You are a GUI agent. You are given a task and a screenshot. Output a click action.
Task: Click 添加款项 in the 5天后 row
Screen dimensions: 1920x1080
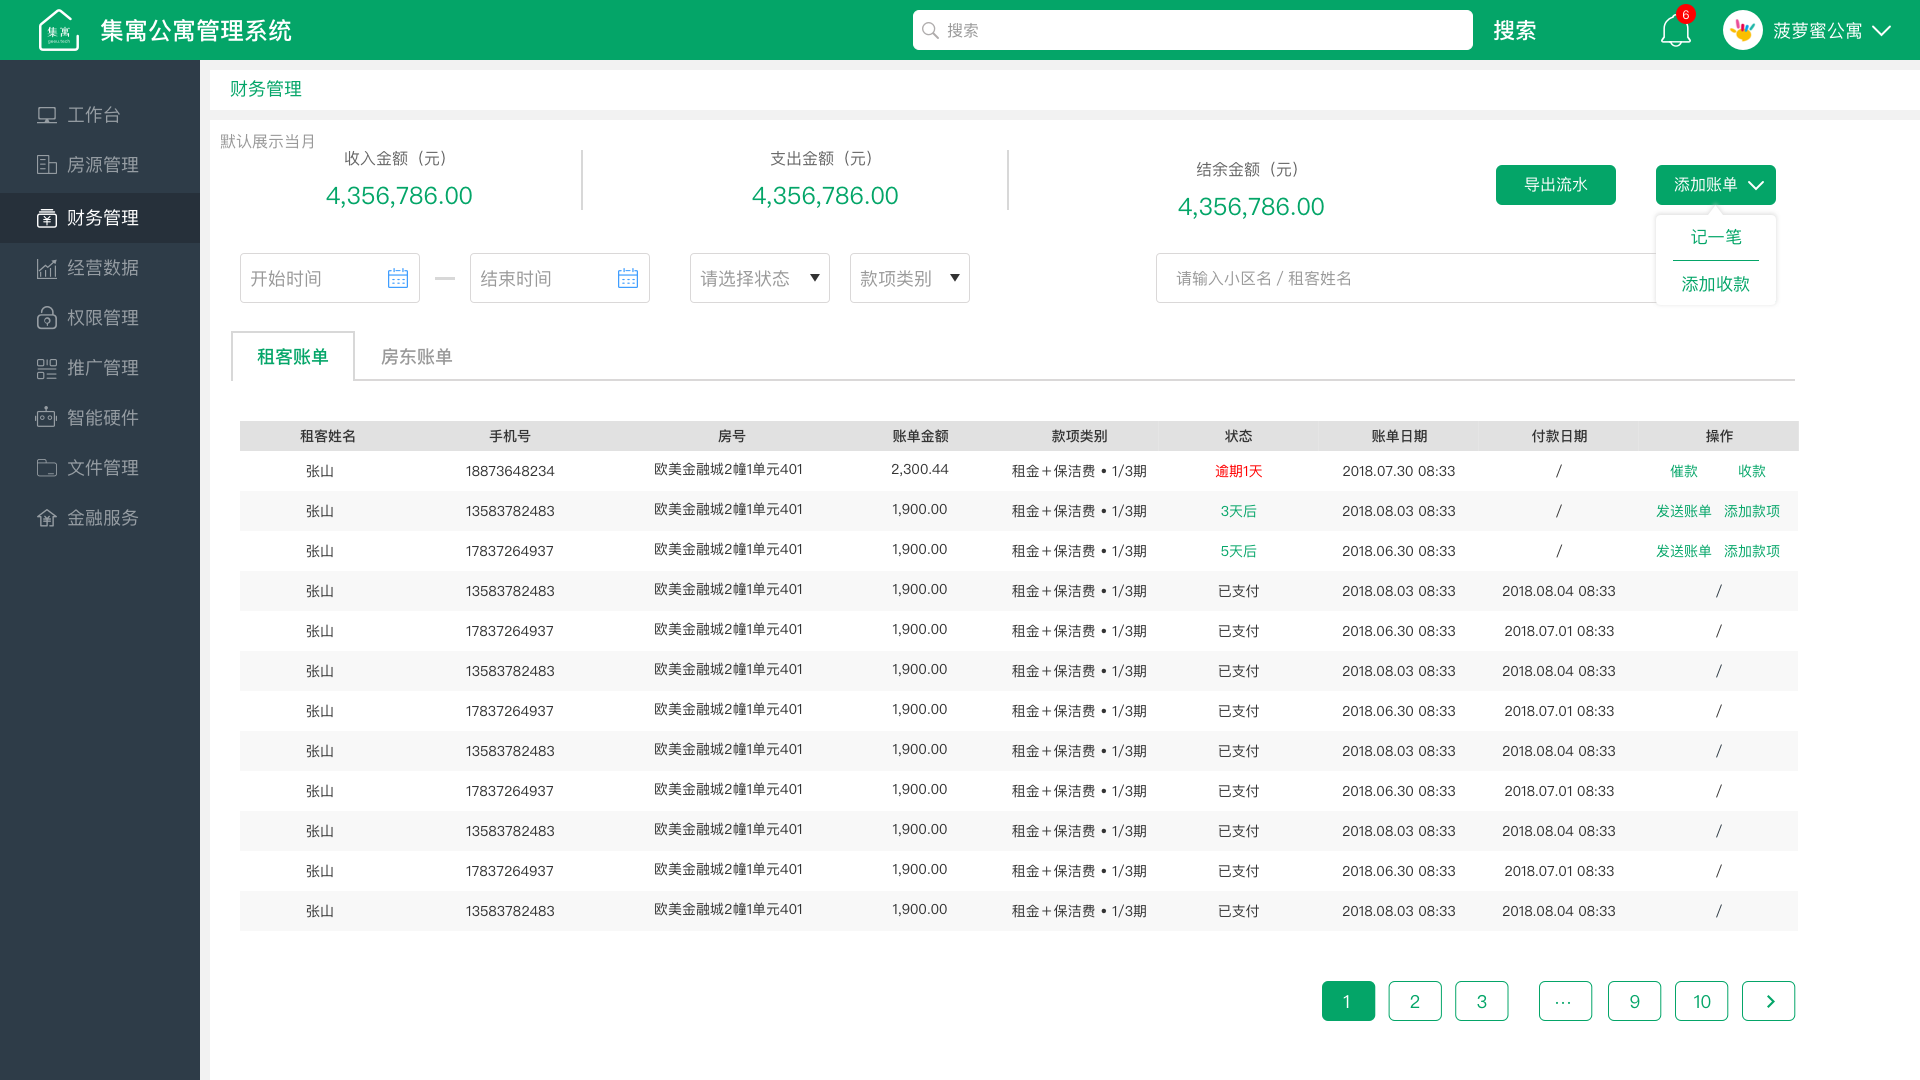click(1752, 551)
